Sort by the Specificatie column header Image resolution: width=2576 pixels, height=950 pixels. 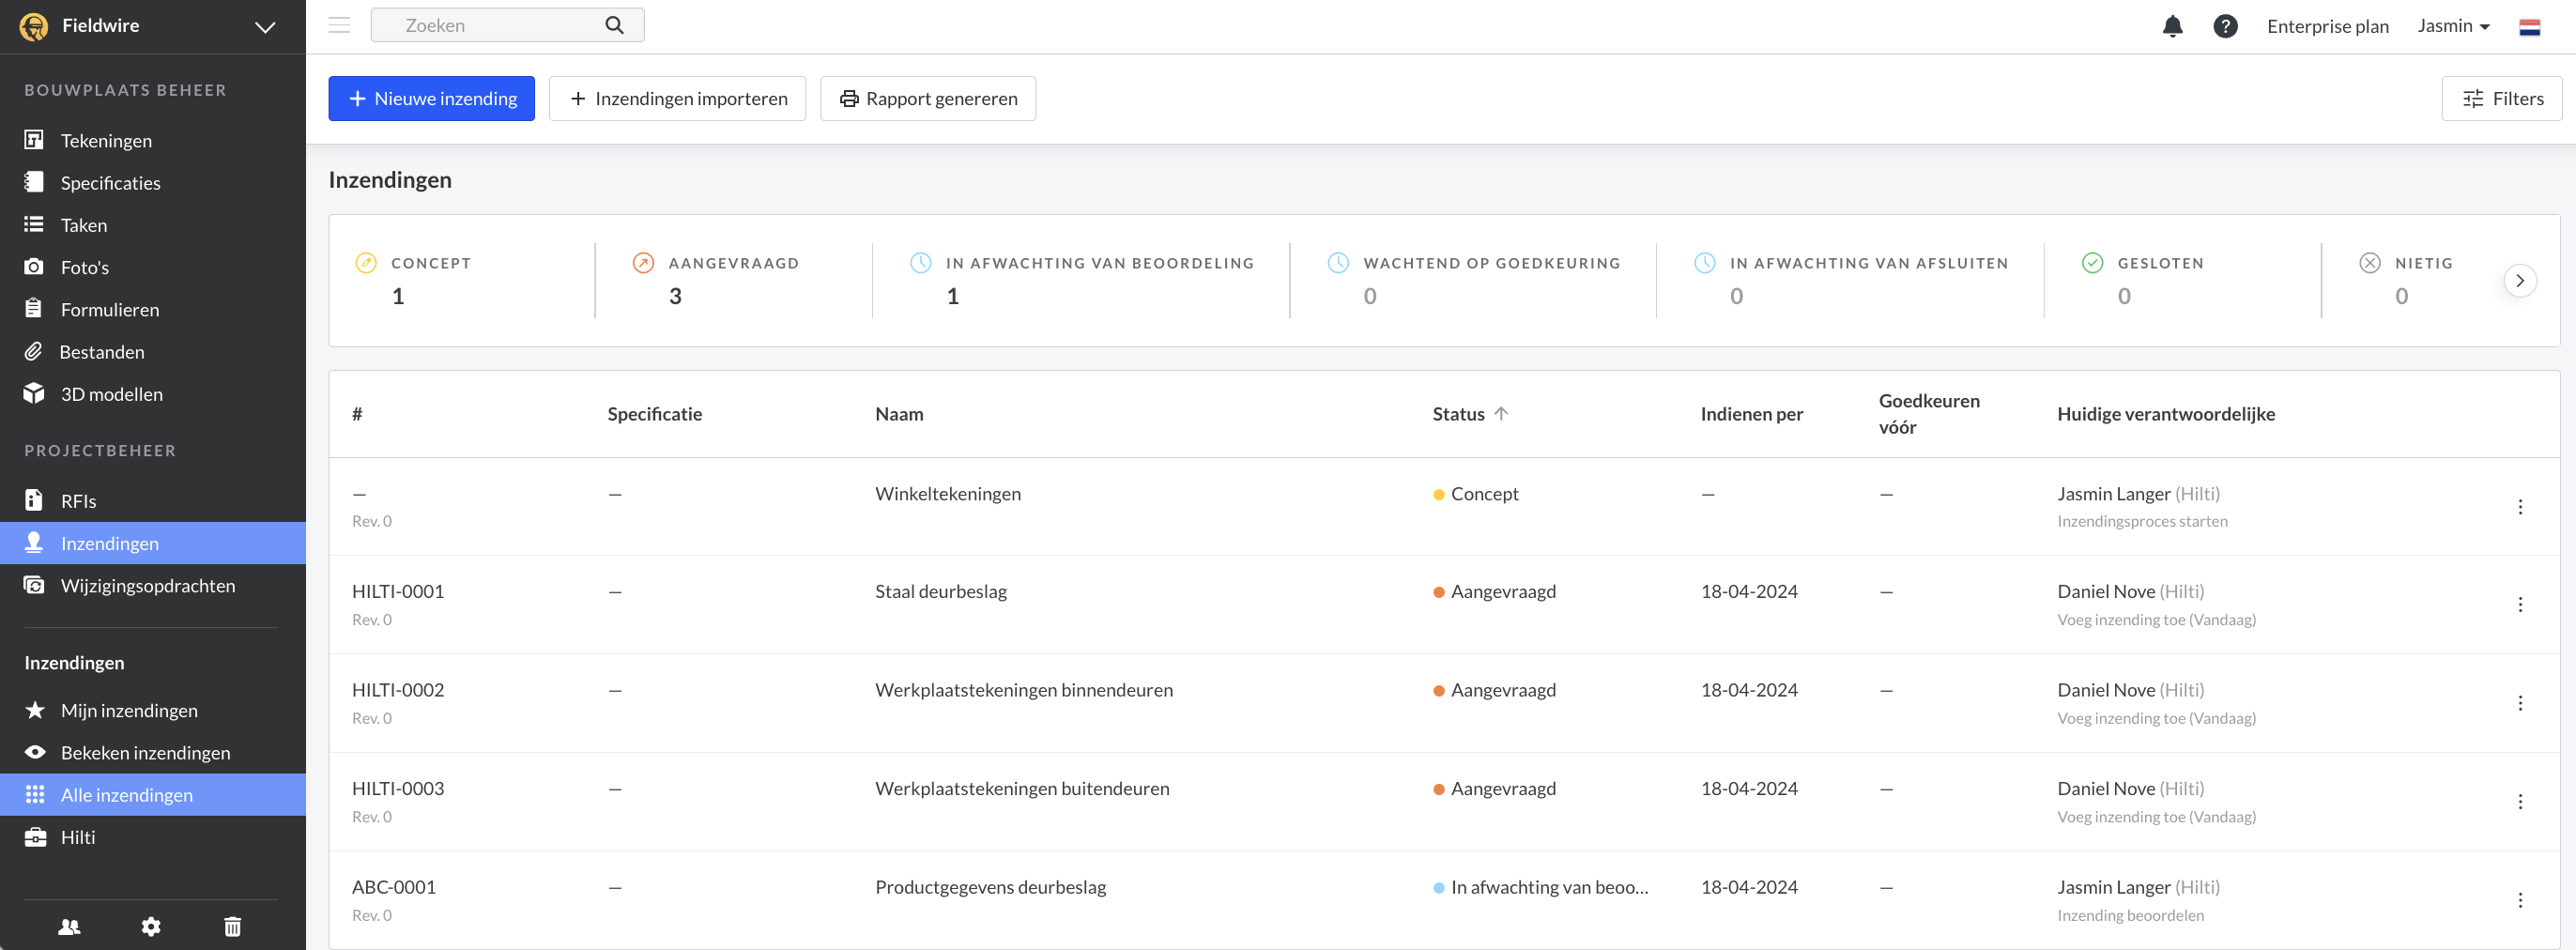(x=655, y=414)
